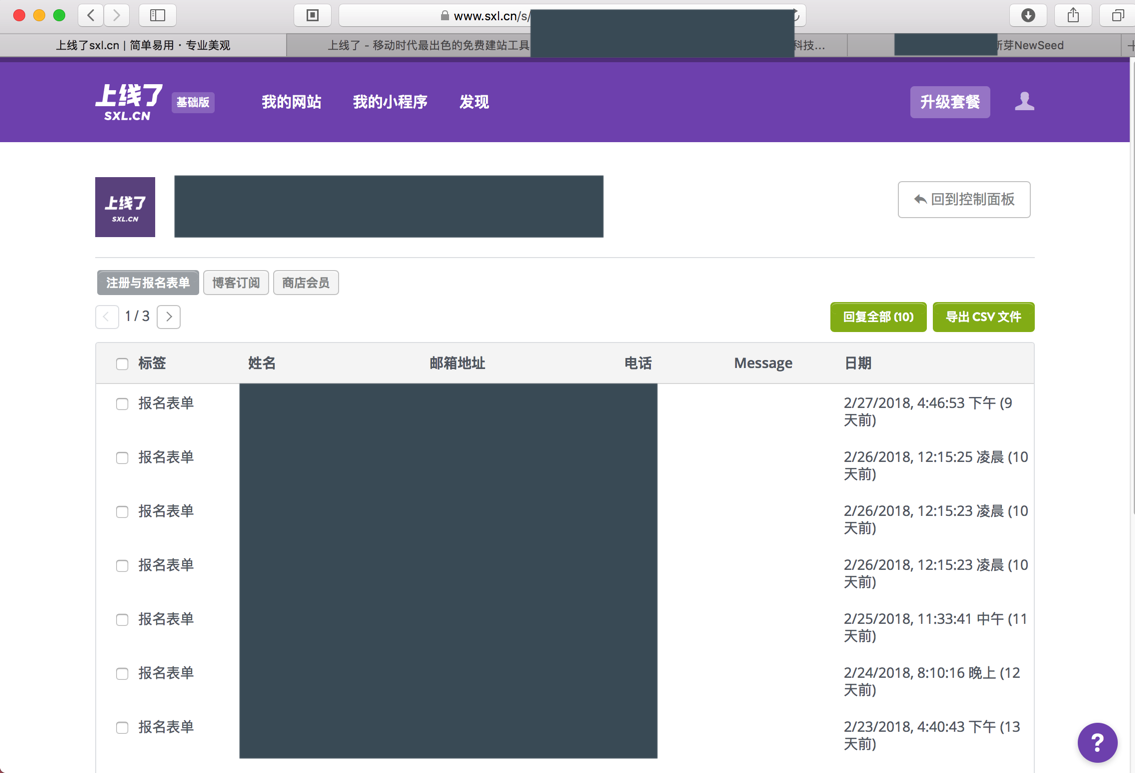This screenshot has height=773, width=1135.
Task: Open the purple help question-mark button
Action: coord(1097,743)
